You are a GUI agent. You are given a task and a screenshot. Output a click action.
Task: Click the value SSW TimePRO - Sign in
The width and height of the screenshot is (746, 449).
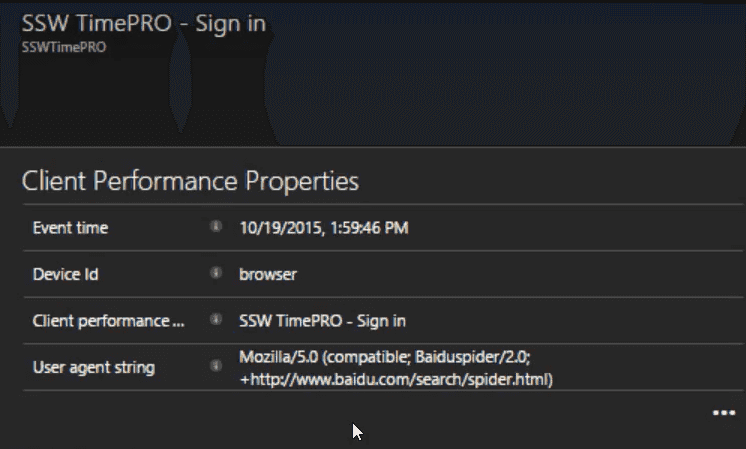click(x=322, y=321)
